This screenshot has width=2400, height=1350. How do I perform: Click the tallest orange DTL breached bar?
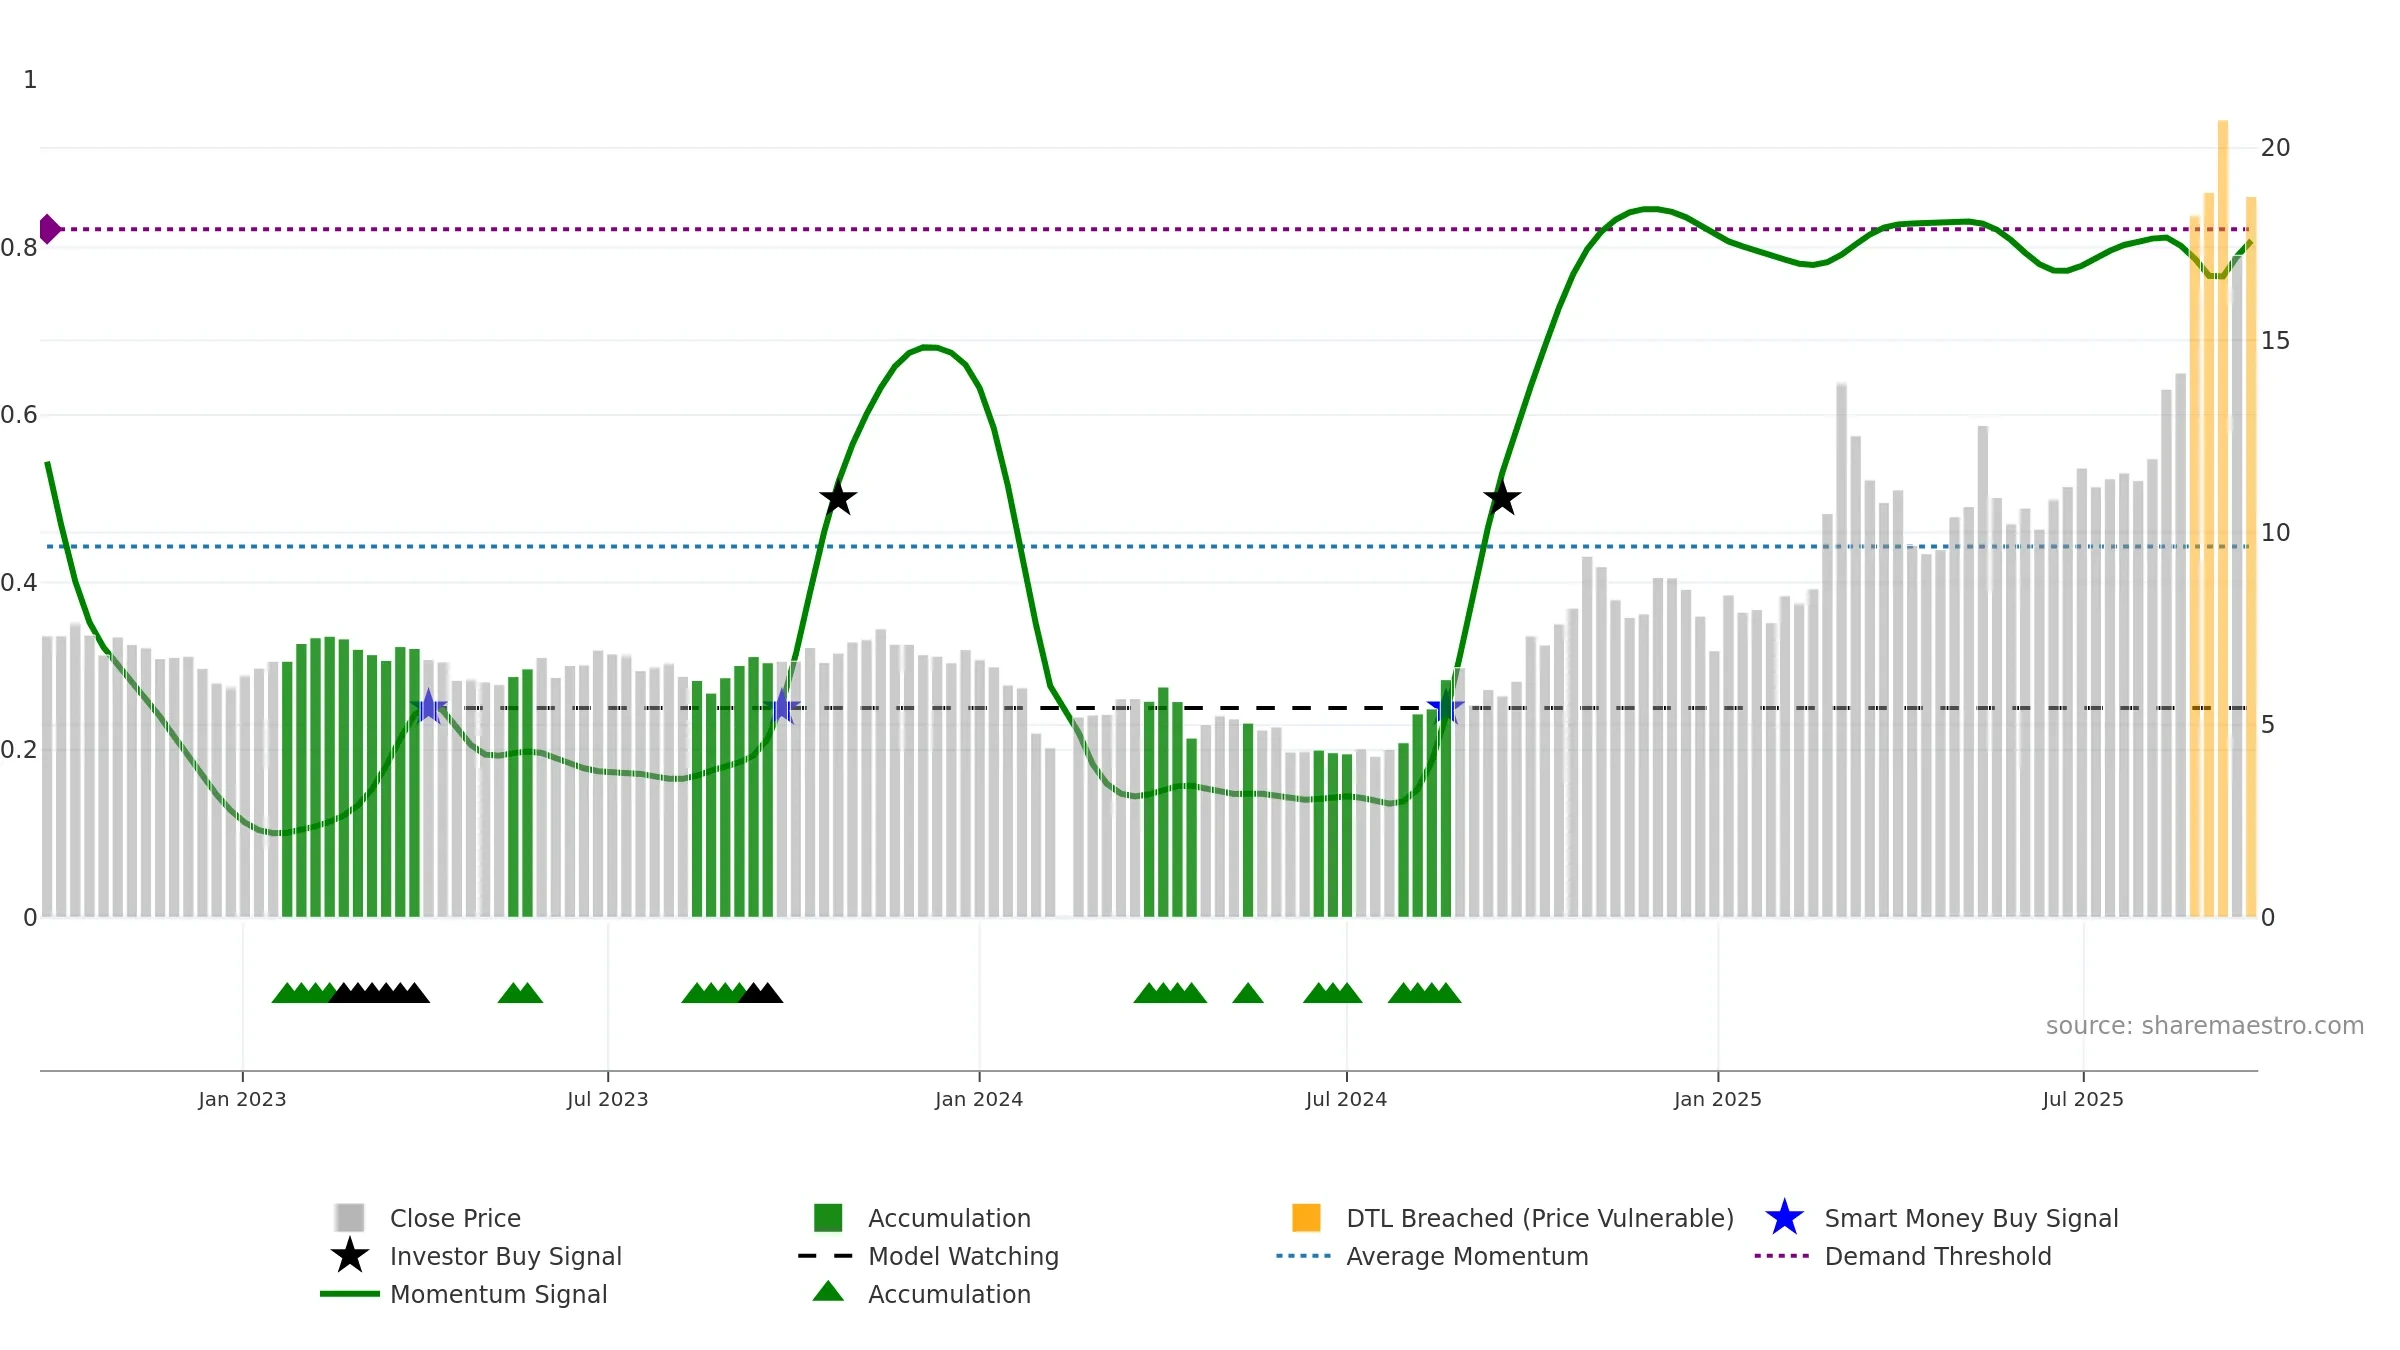point(2223,518)
